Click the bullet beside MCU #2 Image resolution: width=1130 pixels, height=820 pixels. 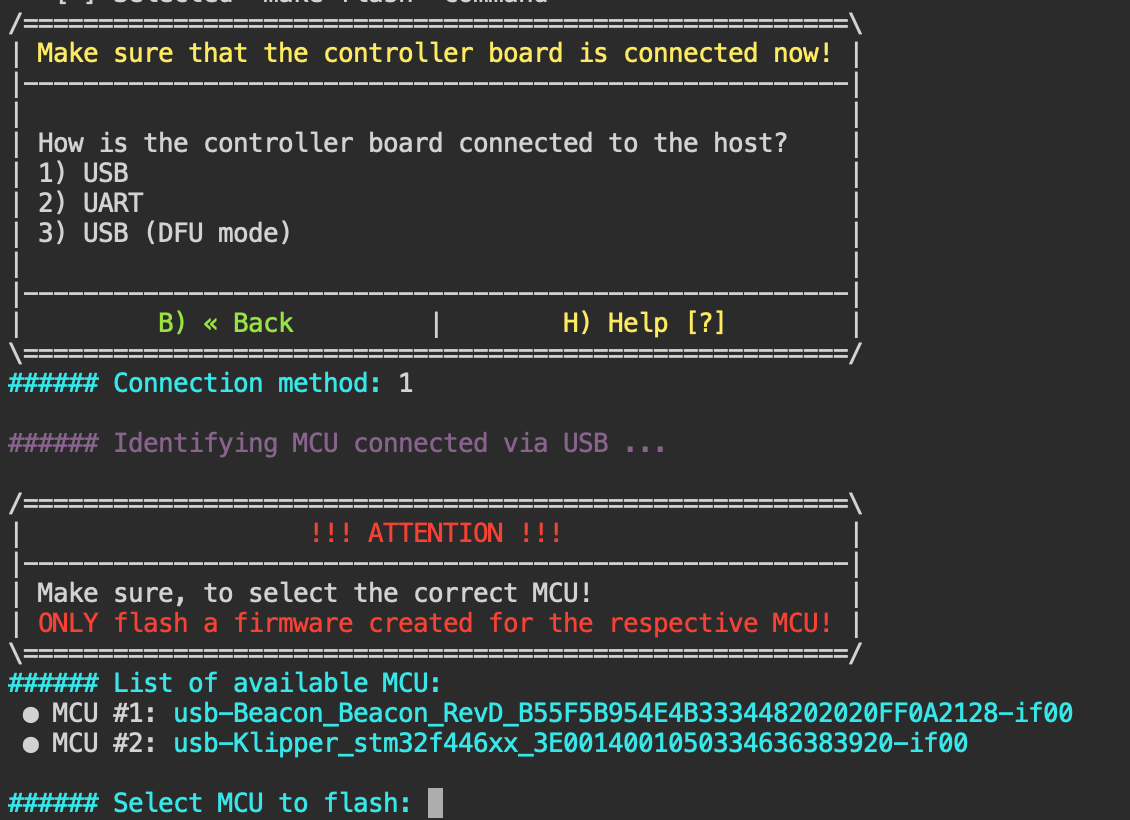(30, 744)
